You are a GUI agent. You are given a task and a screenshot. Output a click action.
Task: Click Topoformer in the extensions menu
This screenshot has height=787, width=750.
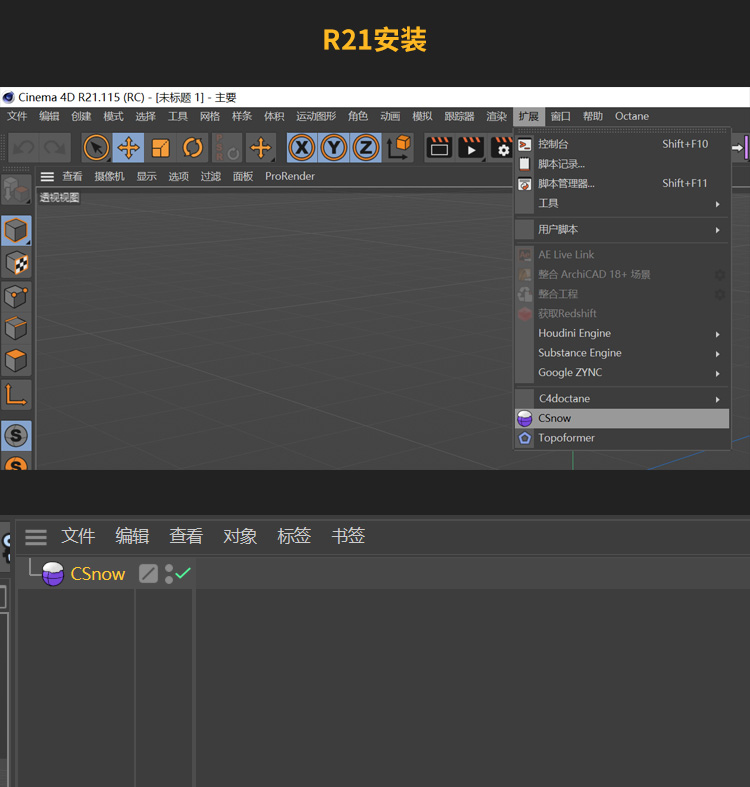coord(622,438)
